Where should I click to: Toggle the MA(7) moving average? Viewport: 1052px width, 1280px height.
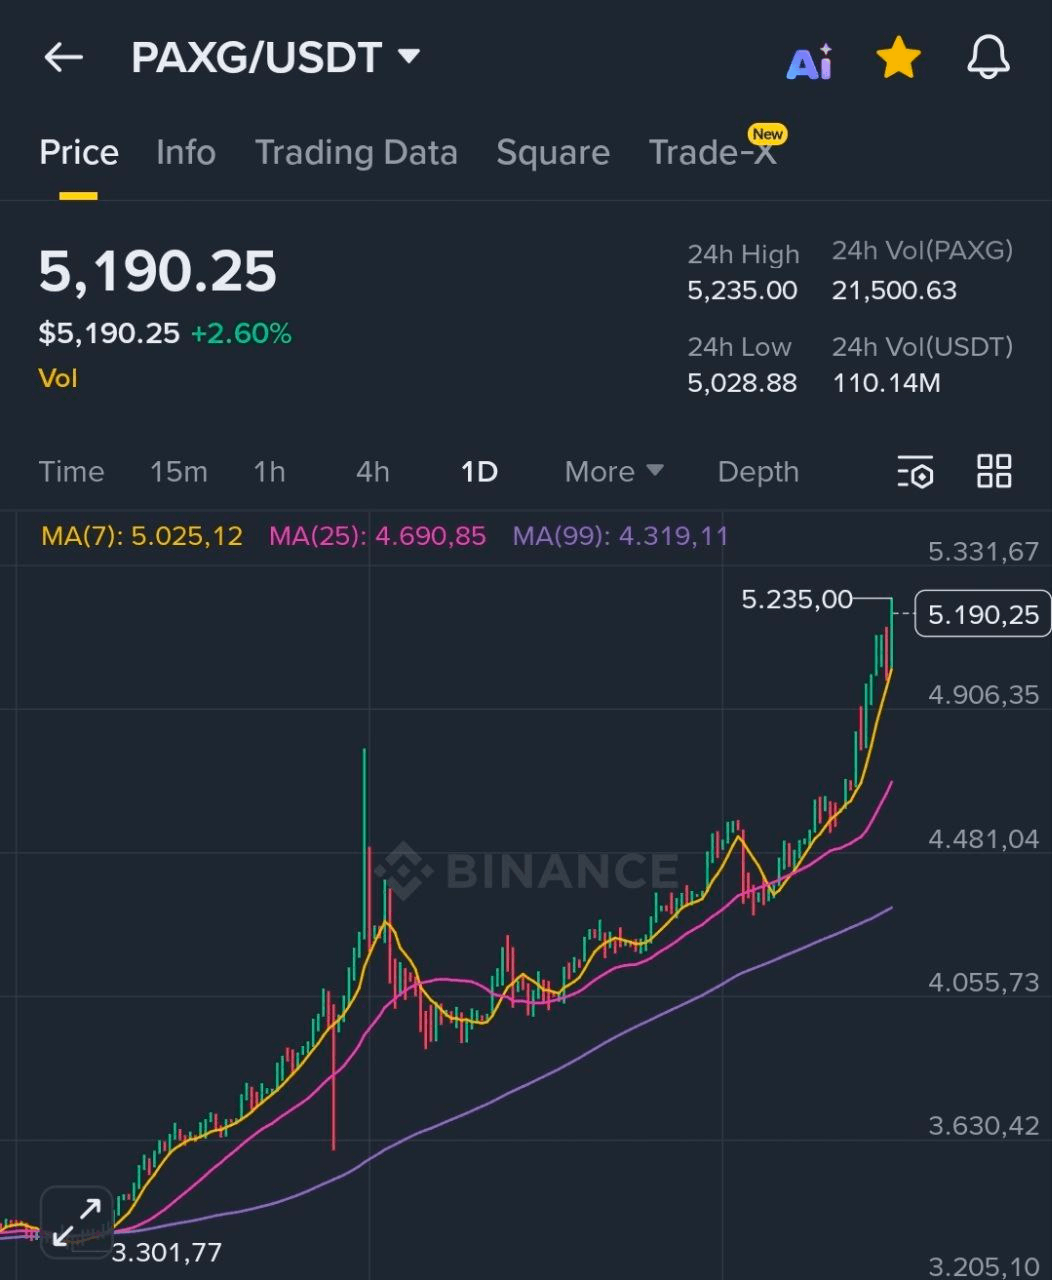[140, 536]
